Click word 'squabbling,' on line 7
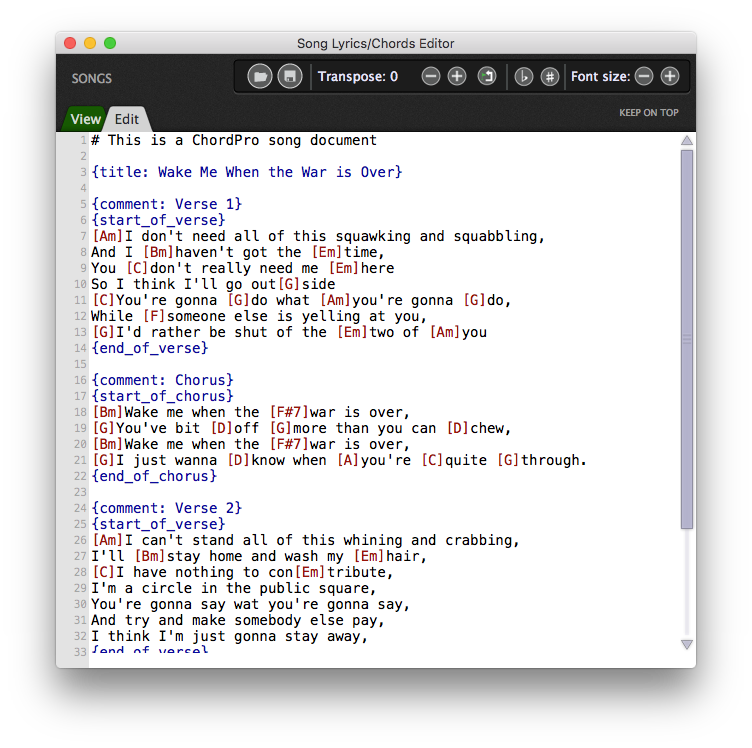 499,236
